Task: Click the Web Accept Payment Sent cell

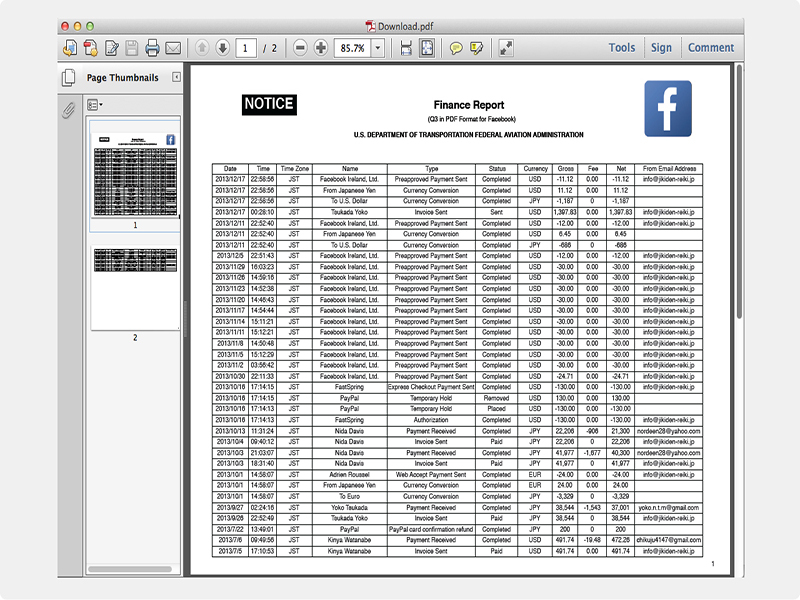Action: point(431,474)
